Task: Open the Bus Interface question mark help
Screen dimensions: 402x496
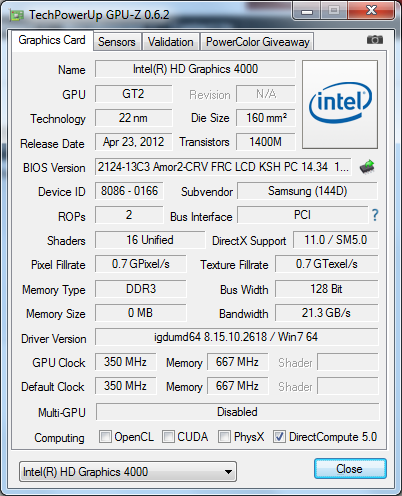Action: [375, 215]
